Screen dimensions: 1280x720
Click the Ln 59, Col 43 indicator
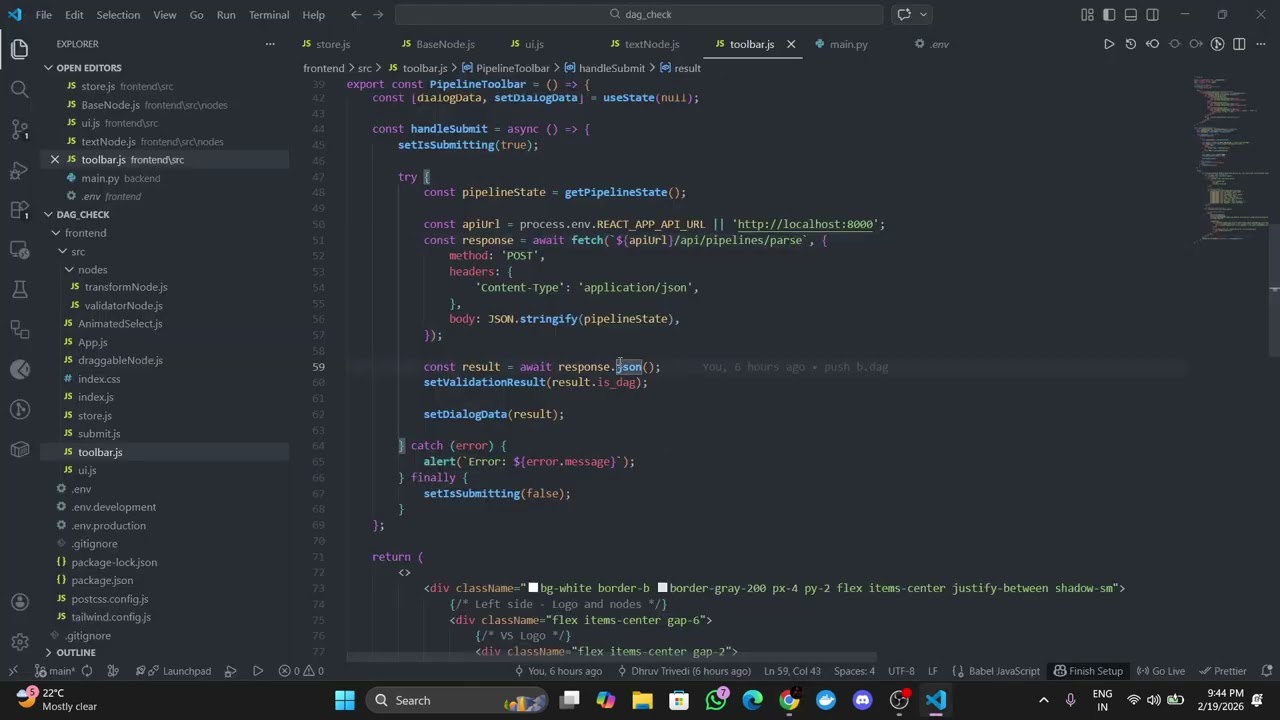coord(792,671)
